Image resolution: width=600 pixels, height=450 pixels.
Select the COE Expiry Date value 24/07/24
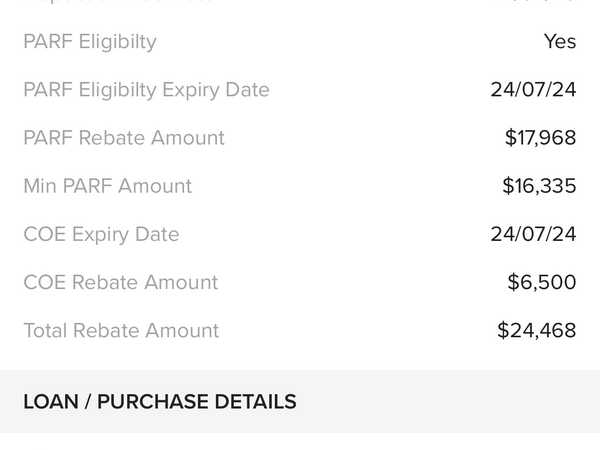coord(533,234)
